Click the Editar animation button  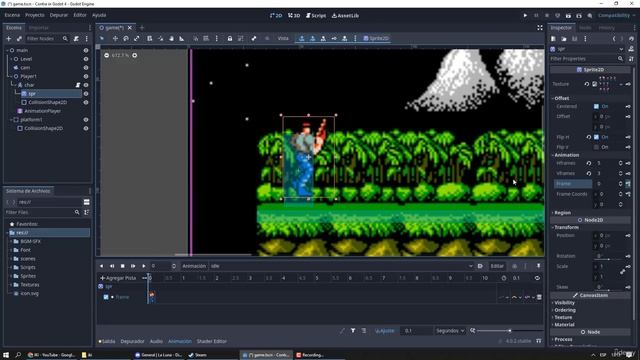coord(497,266)
